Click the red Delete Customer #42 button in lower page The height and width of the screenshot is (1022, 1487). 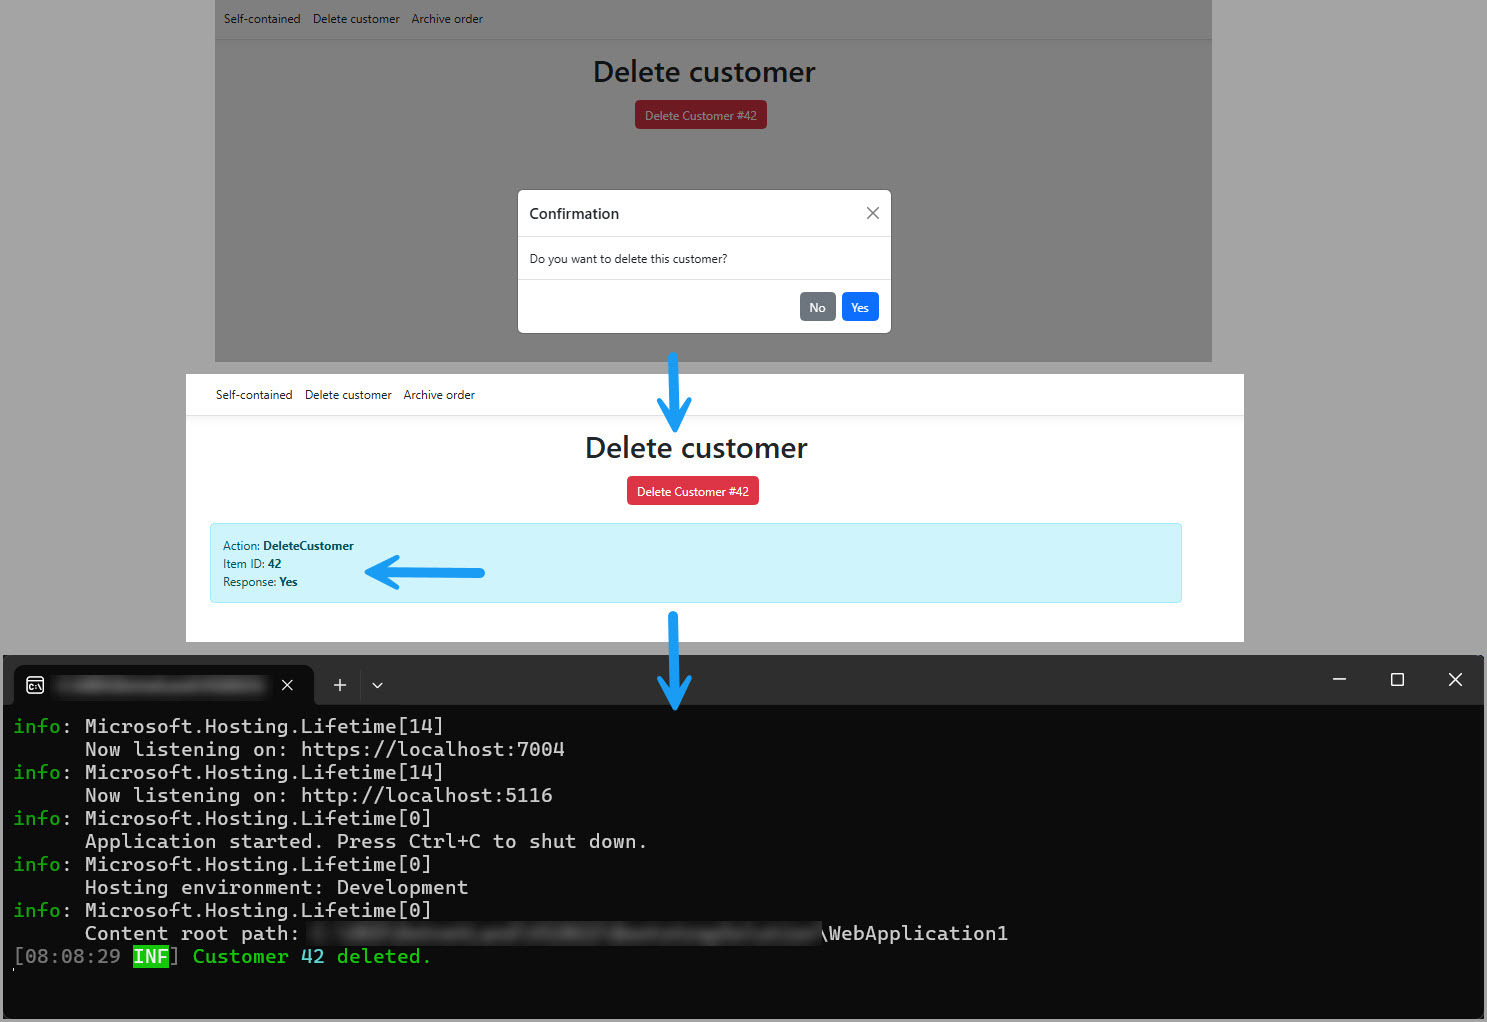pos(693,491)
